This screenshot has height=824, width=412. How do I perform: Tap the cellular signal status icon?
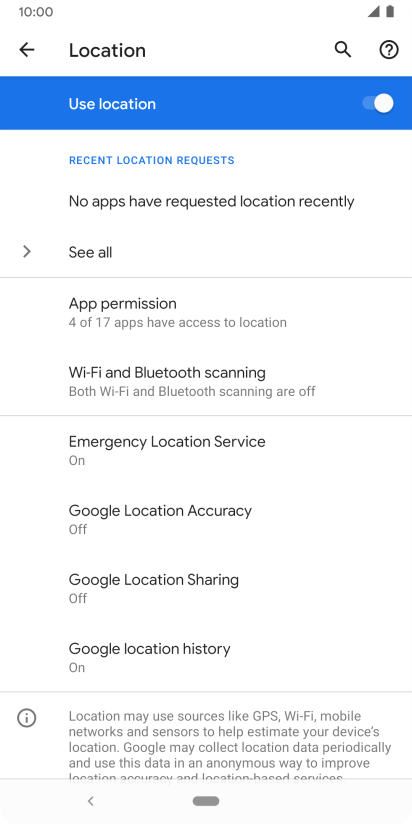[x=374, y=12]
